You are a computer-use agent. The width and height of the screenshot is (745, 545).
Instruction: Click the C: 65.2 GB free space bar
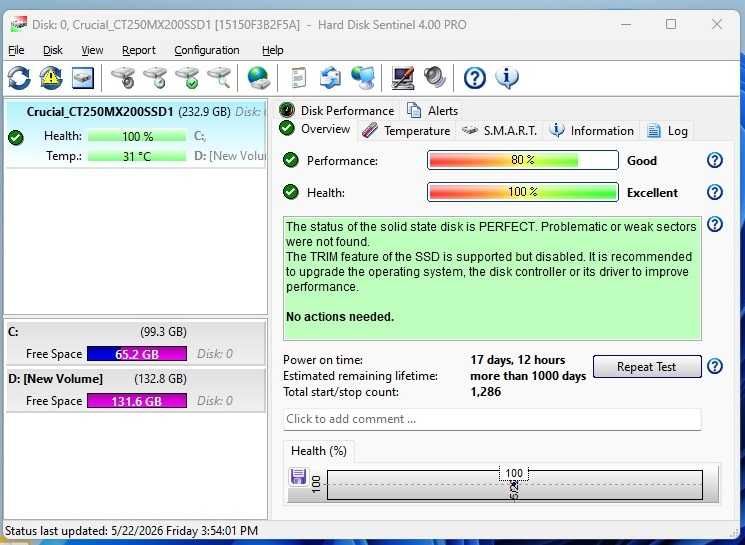[x=137, y=354]
